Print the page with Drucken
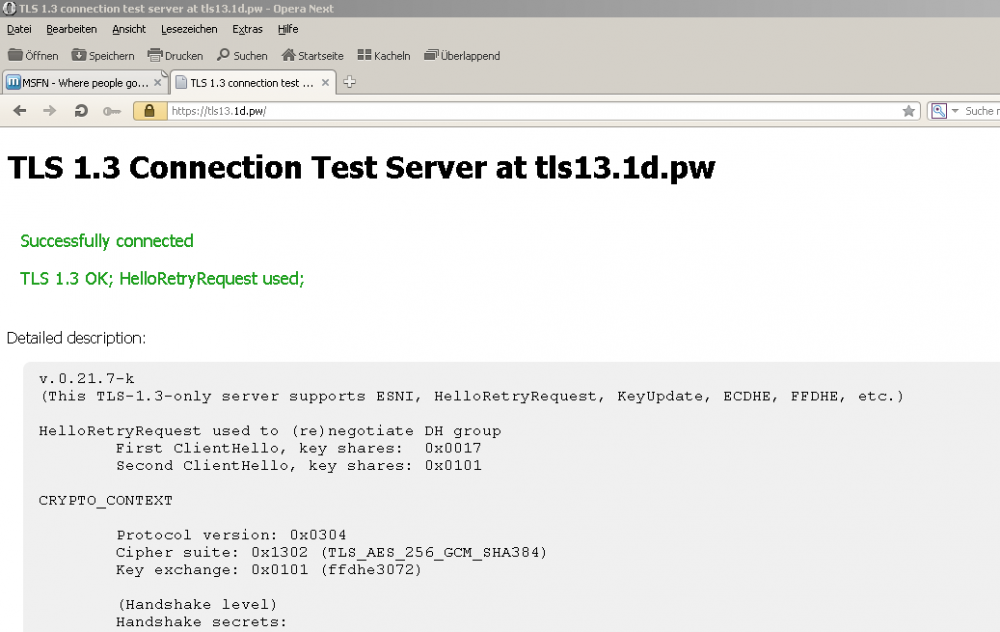Image resolution: width=1000 pixels, height=632 pixels. pos(175,56)
